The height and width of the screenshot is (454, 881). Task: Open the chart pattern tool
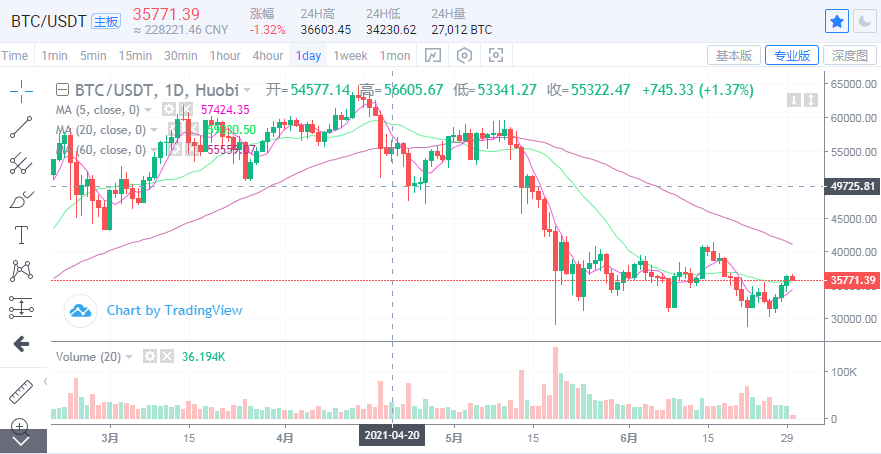(21, 270)
